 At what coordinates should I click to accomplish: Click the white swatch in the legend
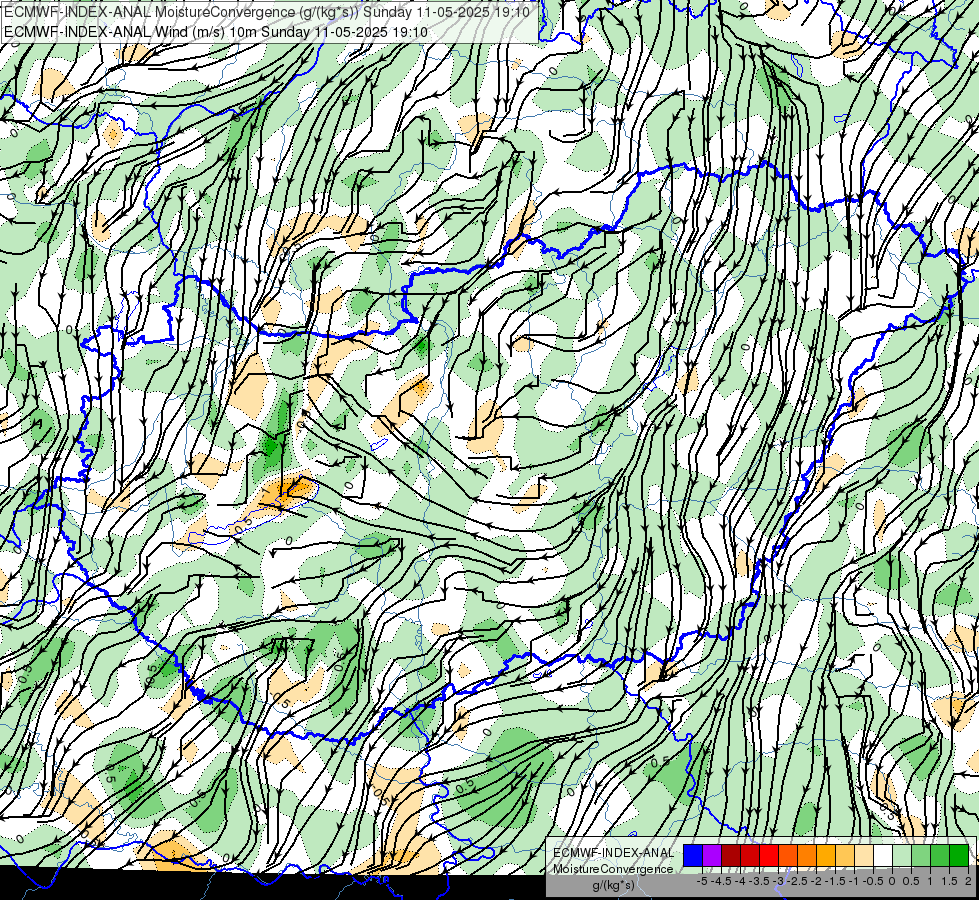883,855
